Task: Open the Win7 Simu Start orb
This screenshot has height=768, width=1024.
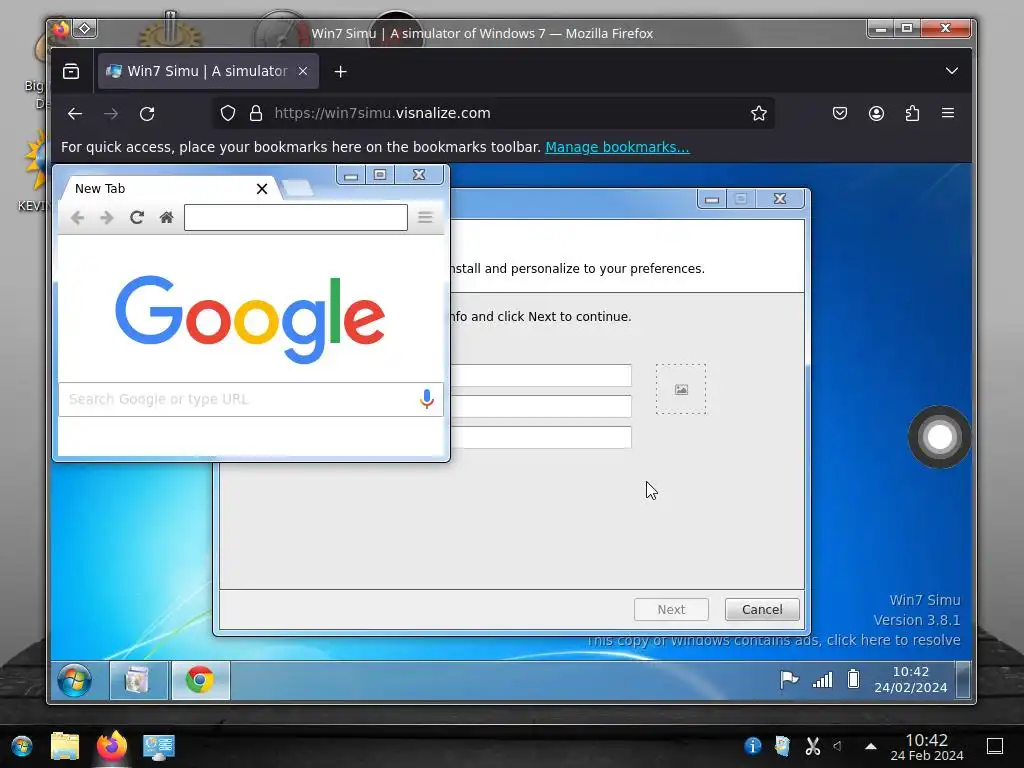Action: [x=74, y=680]
